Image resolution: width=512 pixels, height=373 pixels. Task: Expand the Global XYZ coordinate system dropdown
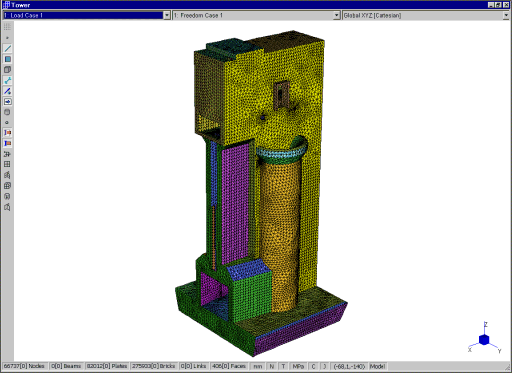click(x=506, y=15)
